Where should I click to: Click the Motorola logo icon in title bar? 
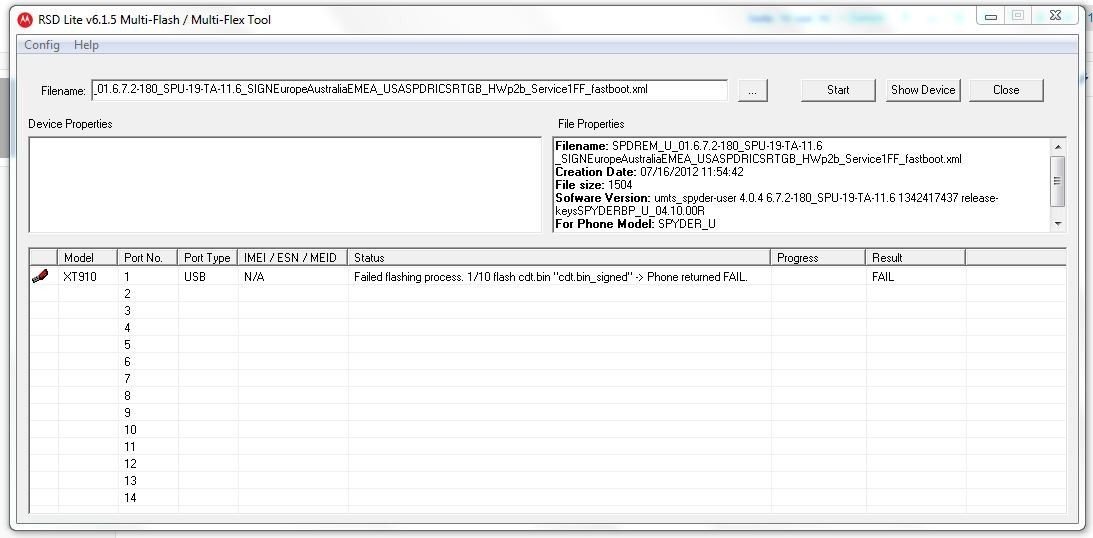[x=25, y=20]
